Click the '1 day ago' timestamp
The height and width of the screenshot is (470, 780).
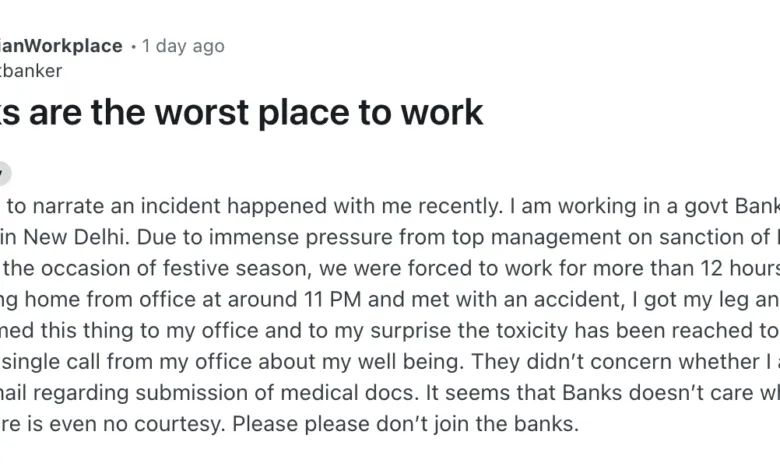(183, 46)
